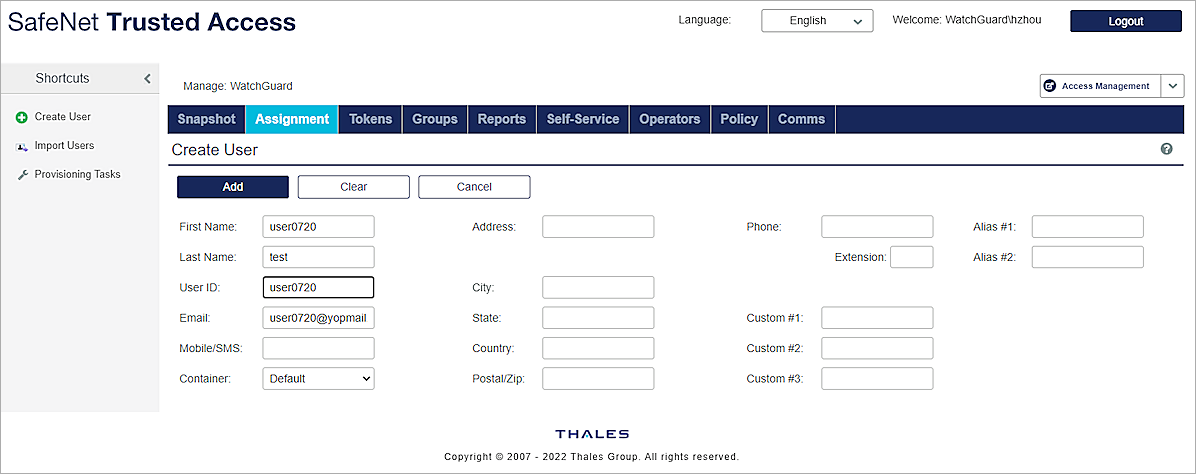
Task: Focus the User ID input field
Action: [318, 288]
